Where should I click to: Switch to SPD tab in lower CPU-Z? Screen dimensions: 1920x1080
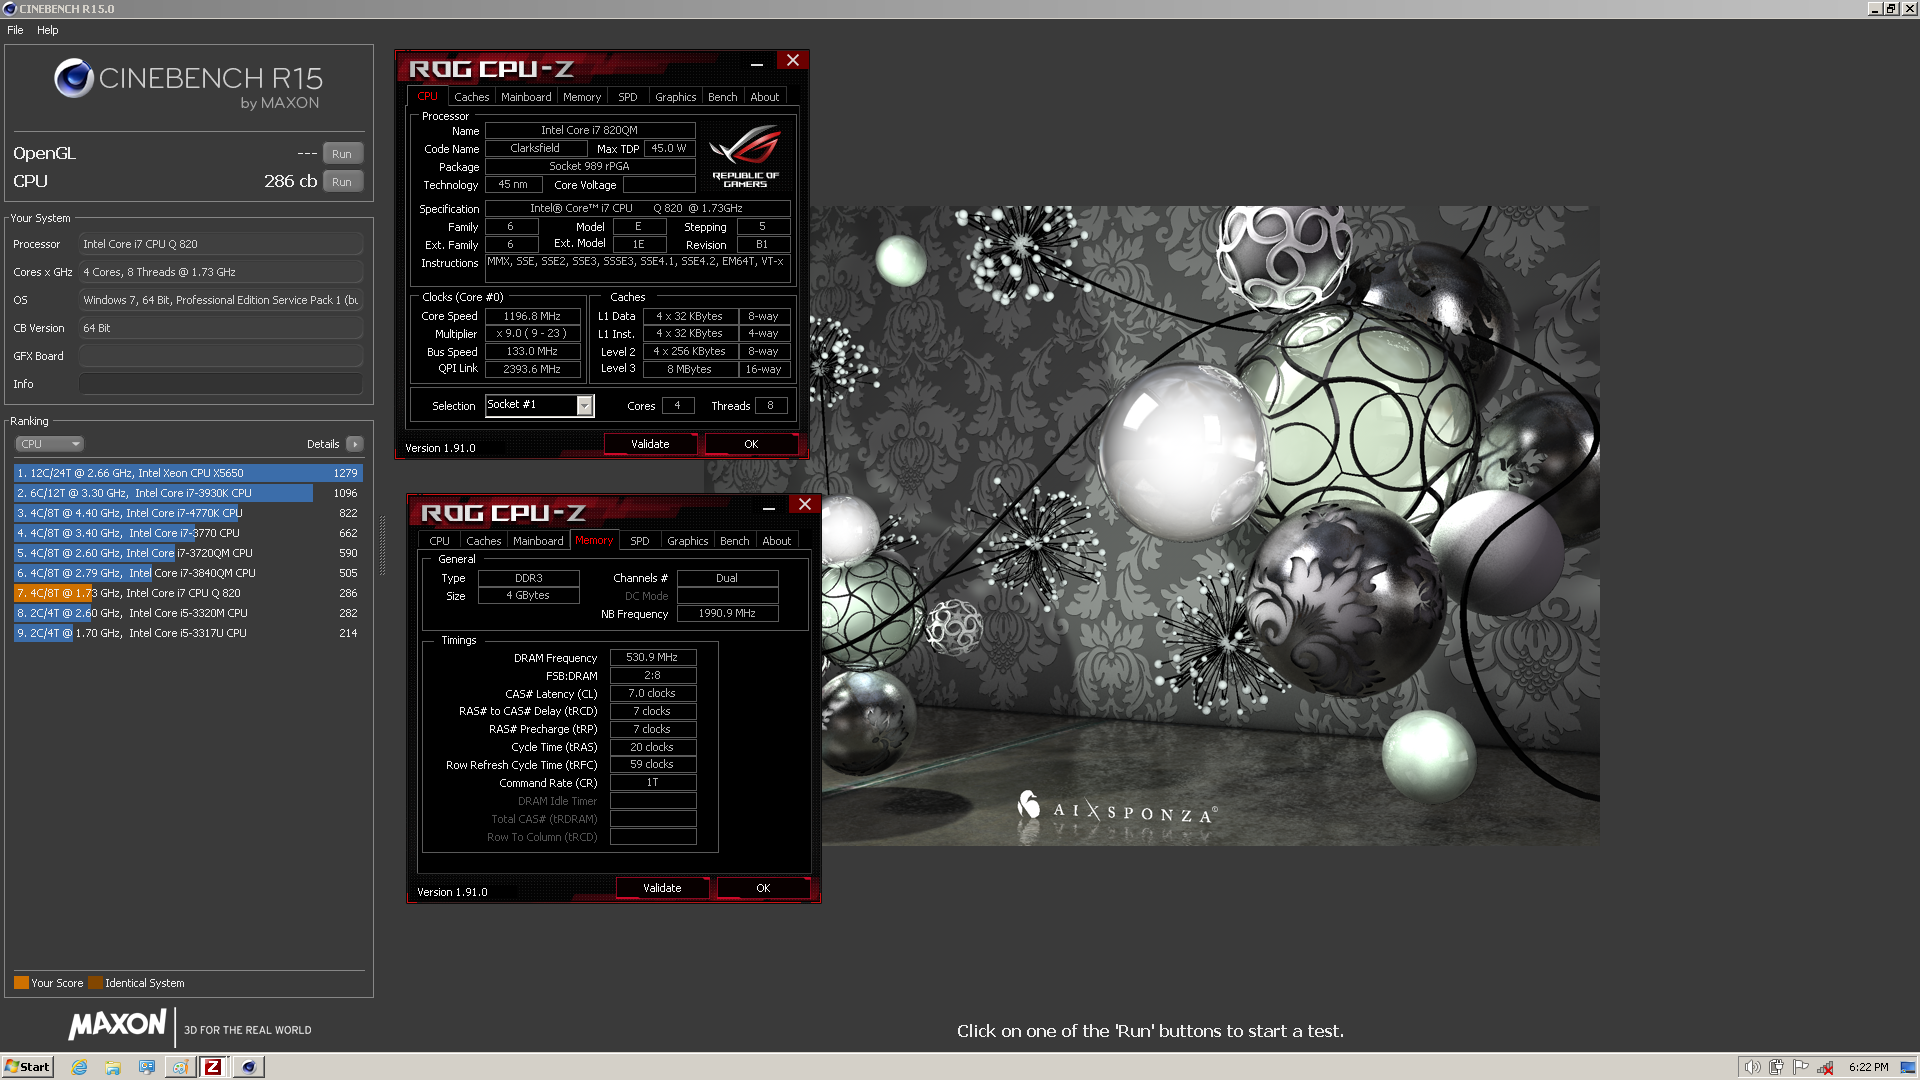[639, 541]
